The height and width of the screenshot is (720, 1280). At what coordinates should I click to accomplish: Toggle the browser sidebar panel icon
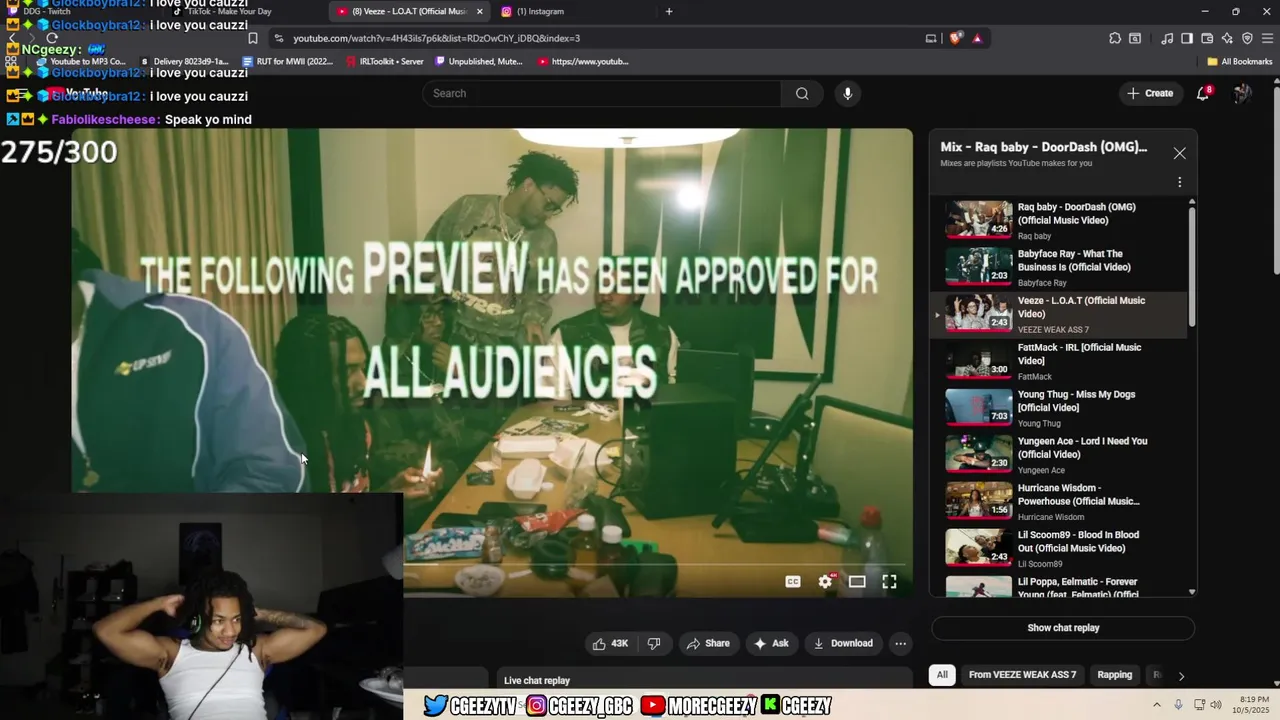1187,38
